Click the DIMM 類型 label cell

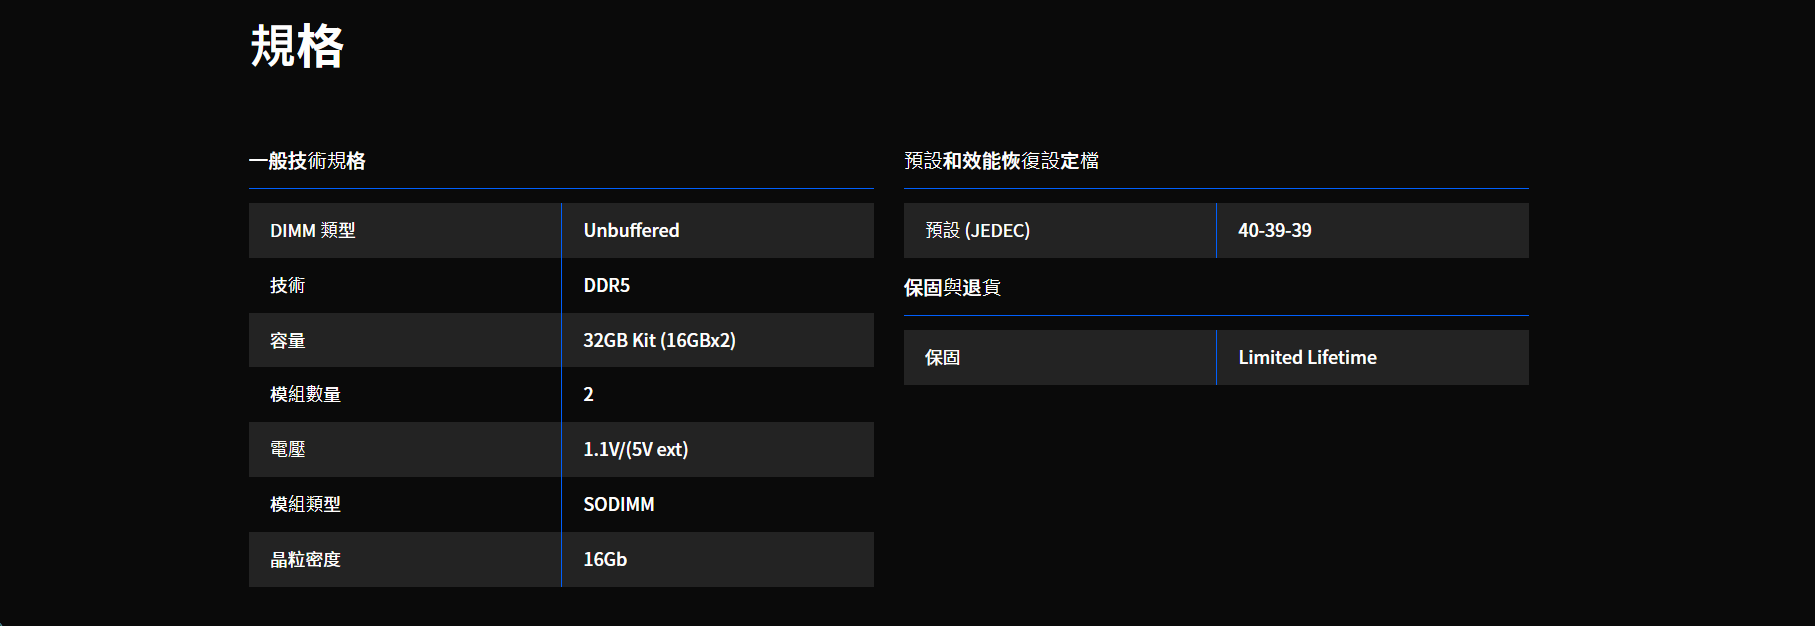405,231
